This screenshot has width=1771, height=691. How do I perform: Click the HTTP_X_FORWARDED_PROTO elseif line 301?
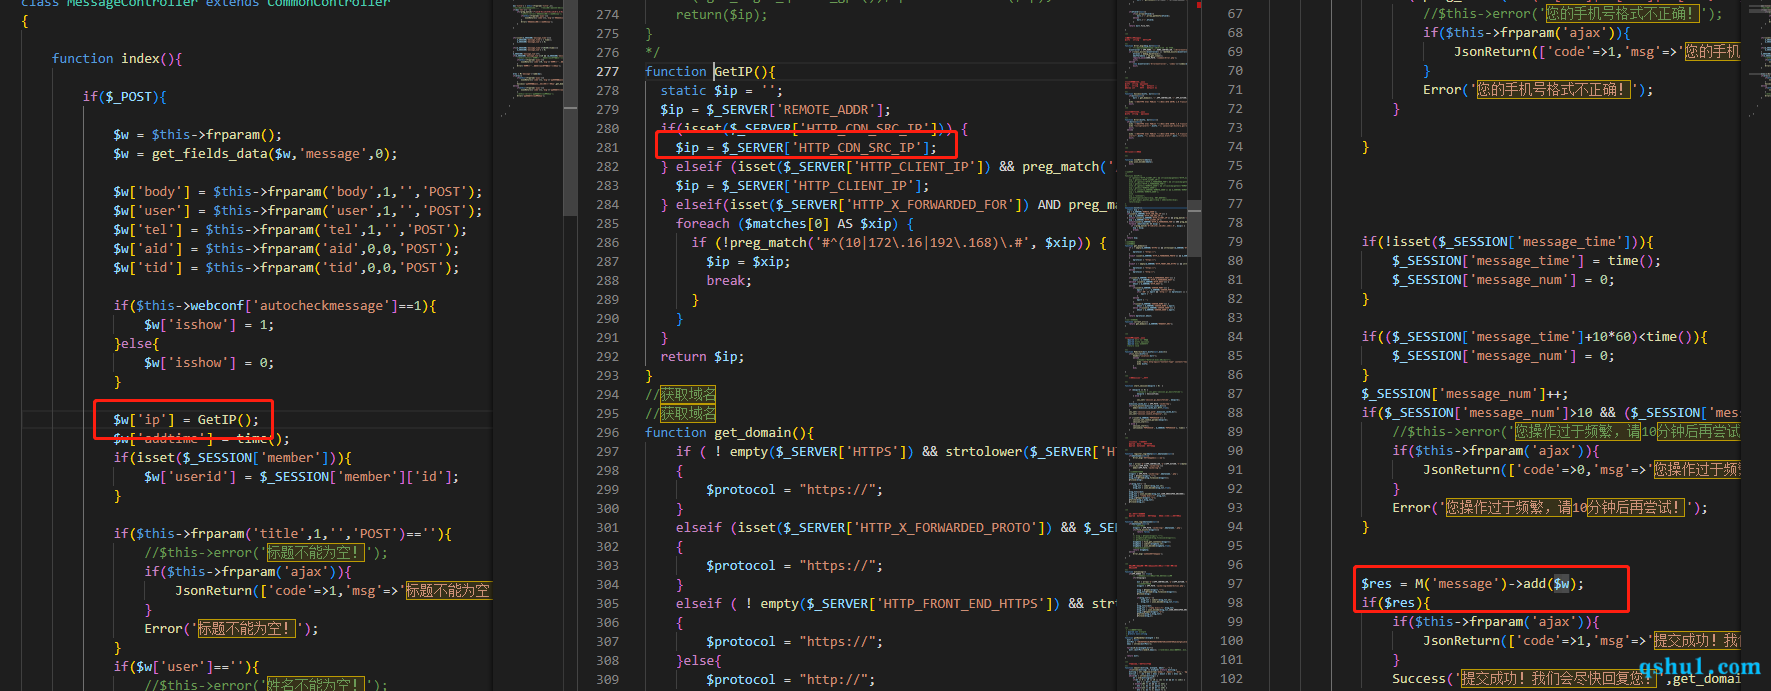pos(896,527)
